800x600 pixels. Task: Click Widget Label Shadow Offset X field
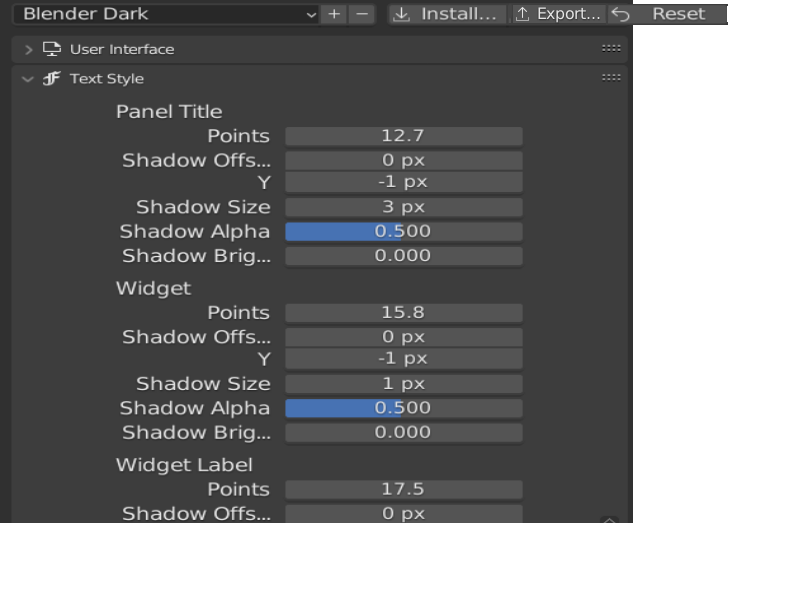point(404,513)
